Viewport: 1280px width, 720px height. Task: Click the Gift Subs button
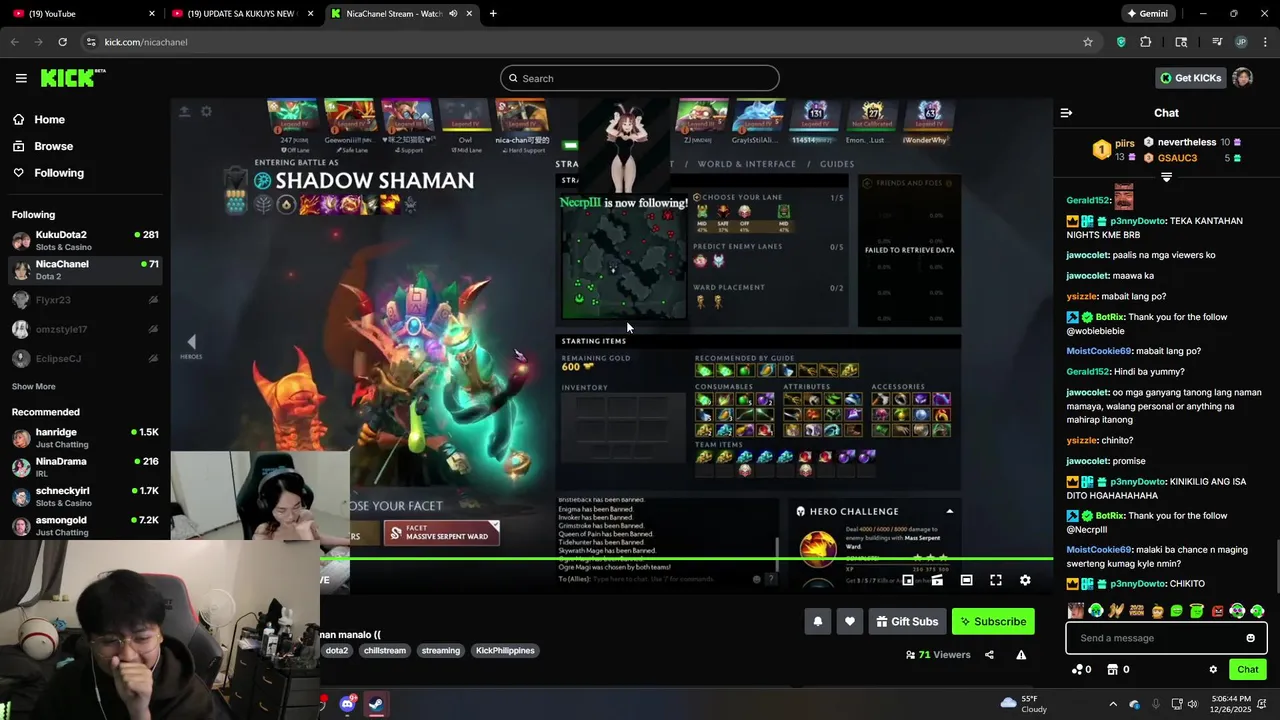tap(907, 621)
